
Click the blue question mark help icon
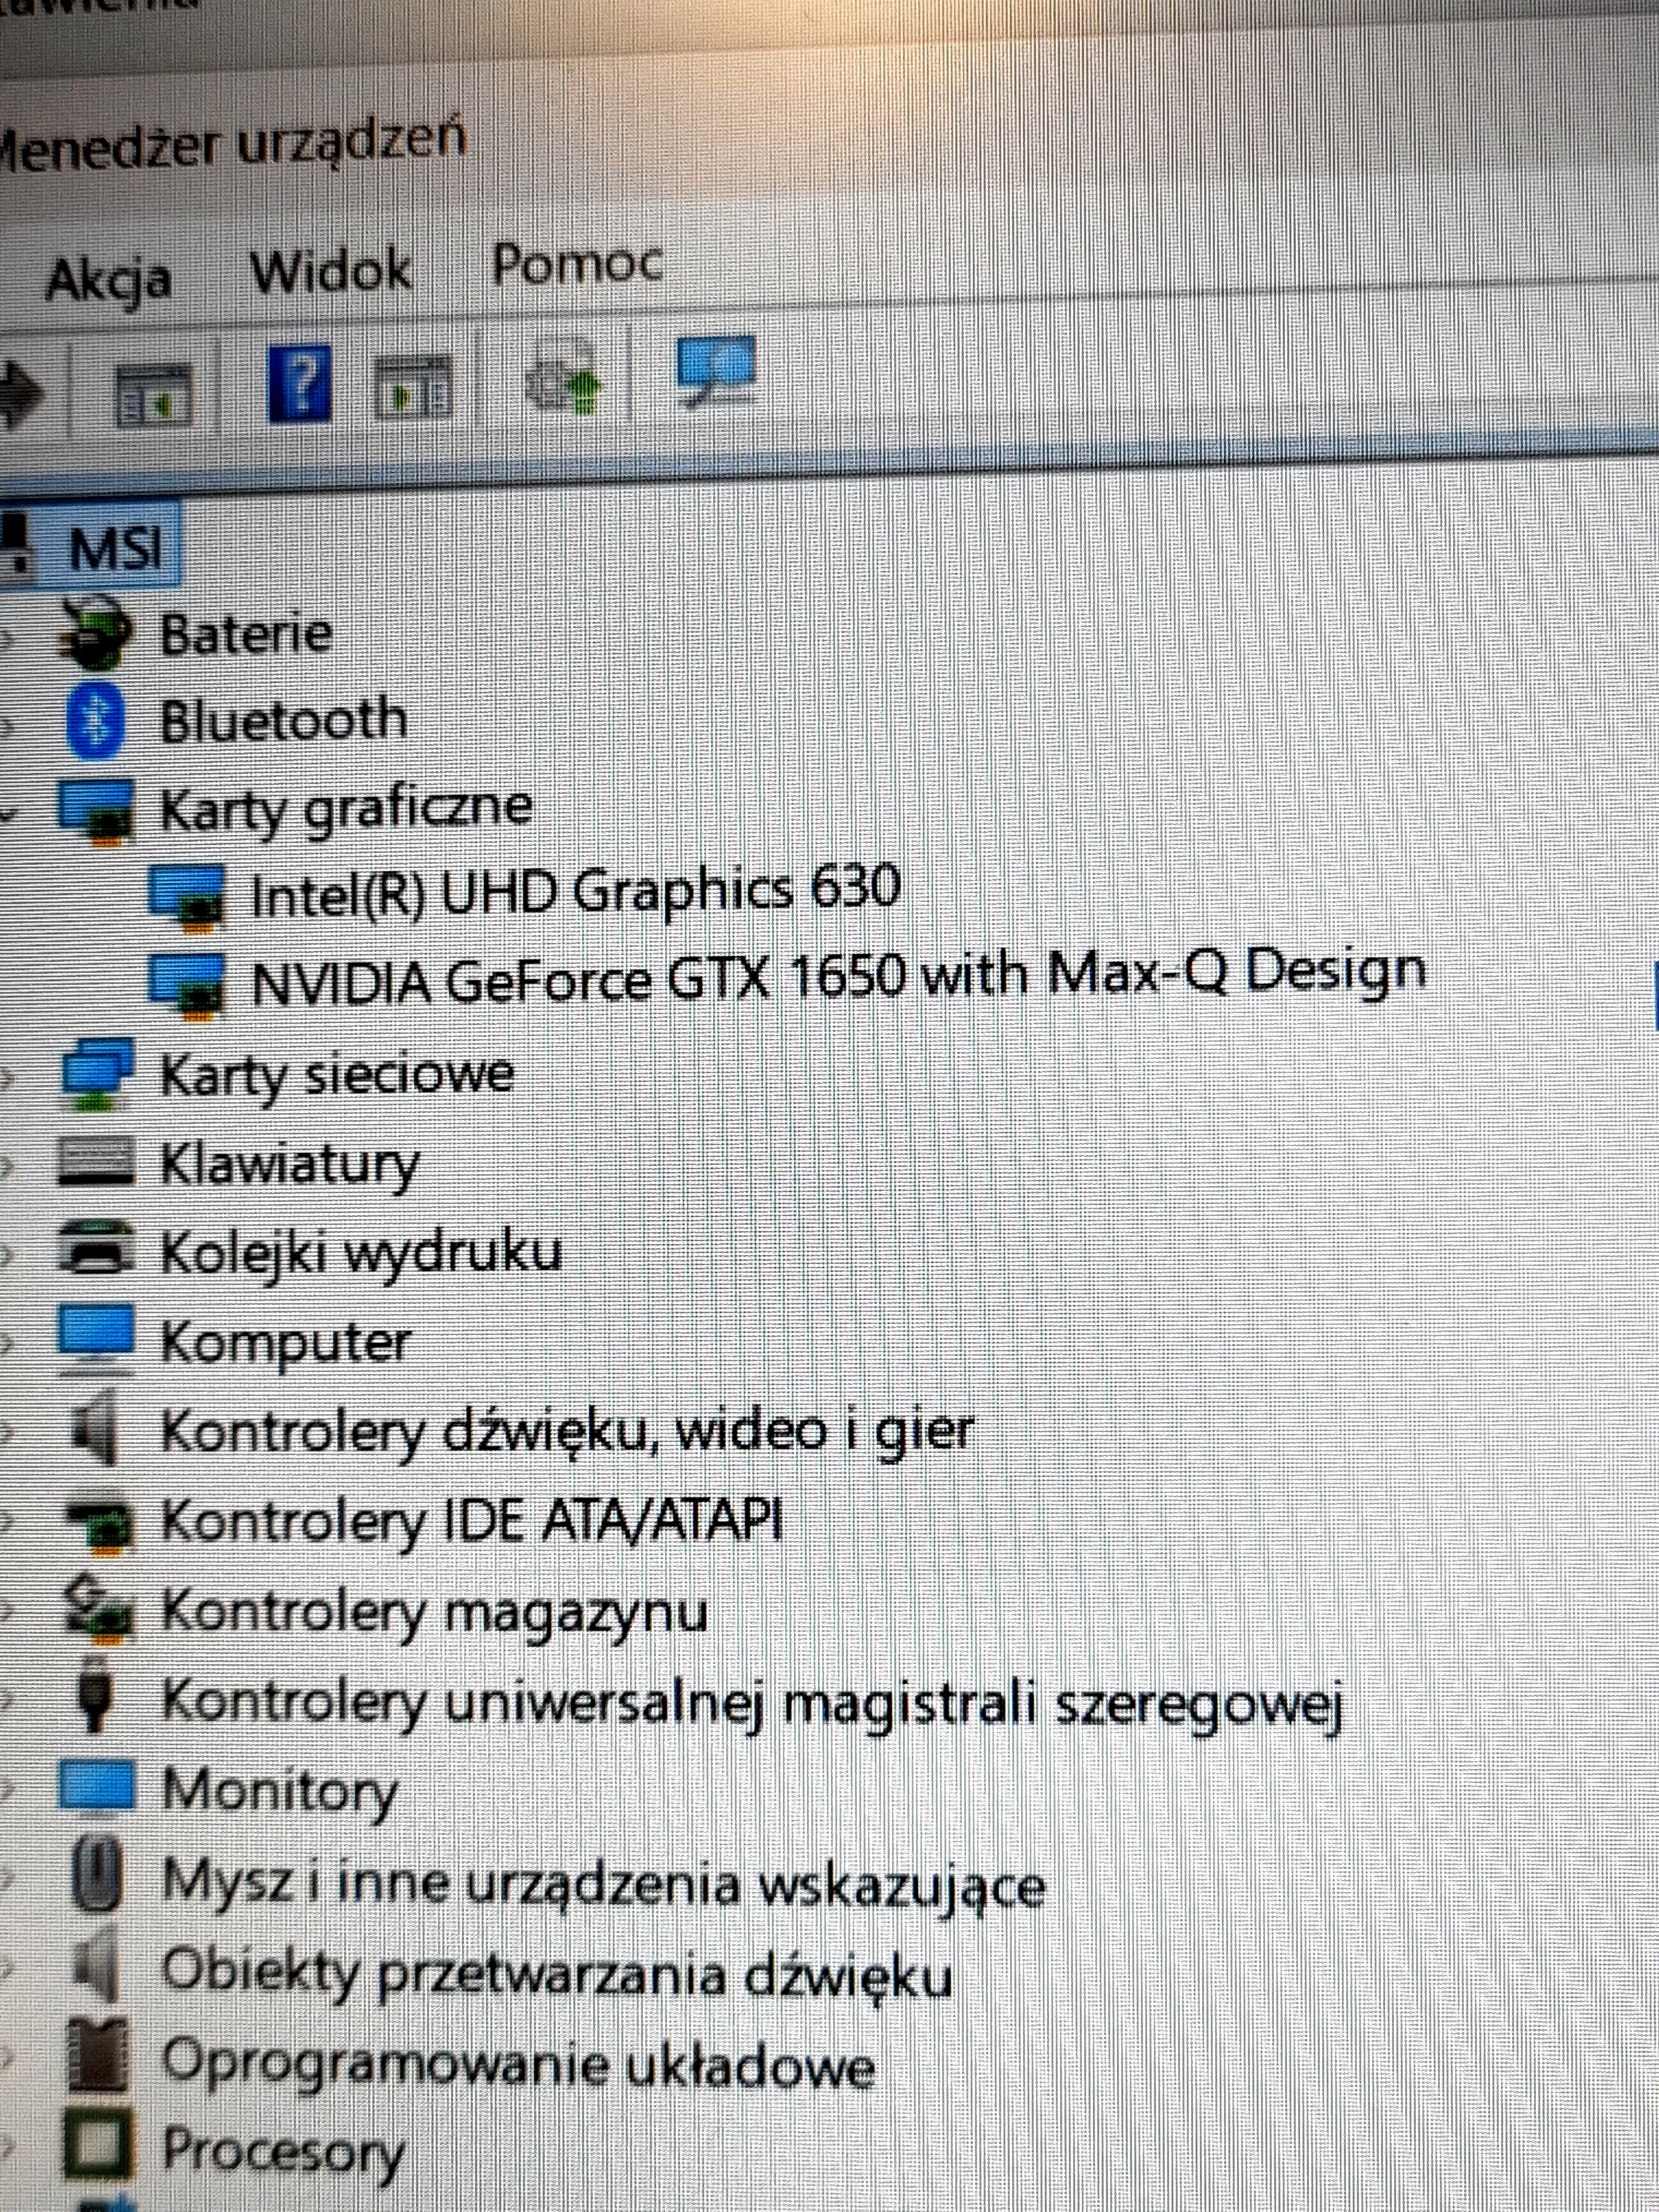pyautogui.click(x=299, y=383)
